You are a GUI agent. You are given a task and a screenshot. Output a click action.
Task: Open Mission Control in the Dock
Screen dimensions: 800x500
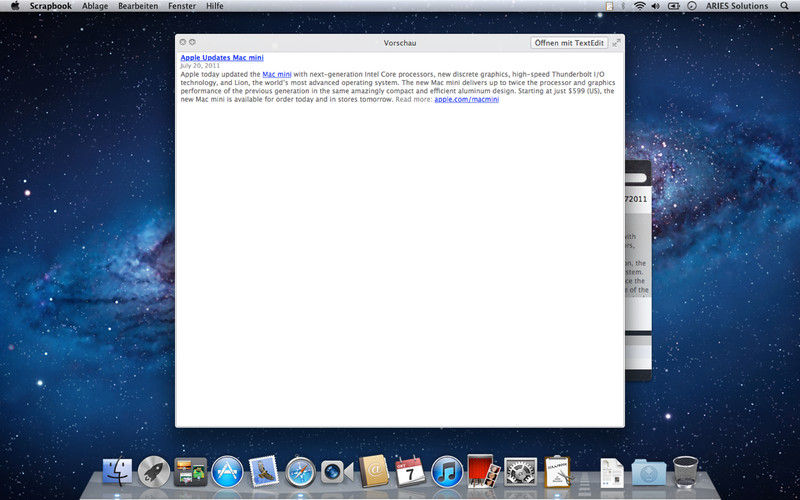tap(190, 471)
